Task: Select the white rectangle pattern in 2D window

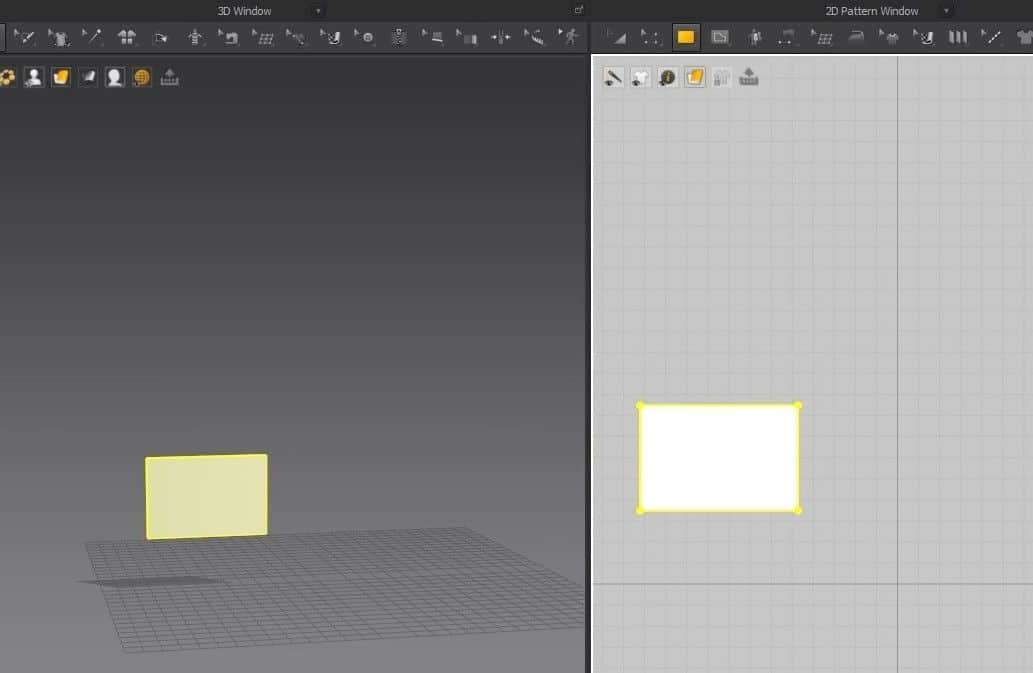Action: [x=719, y=458]
